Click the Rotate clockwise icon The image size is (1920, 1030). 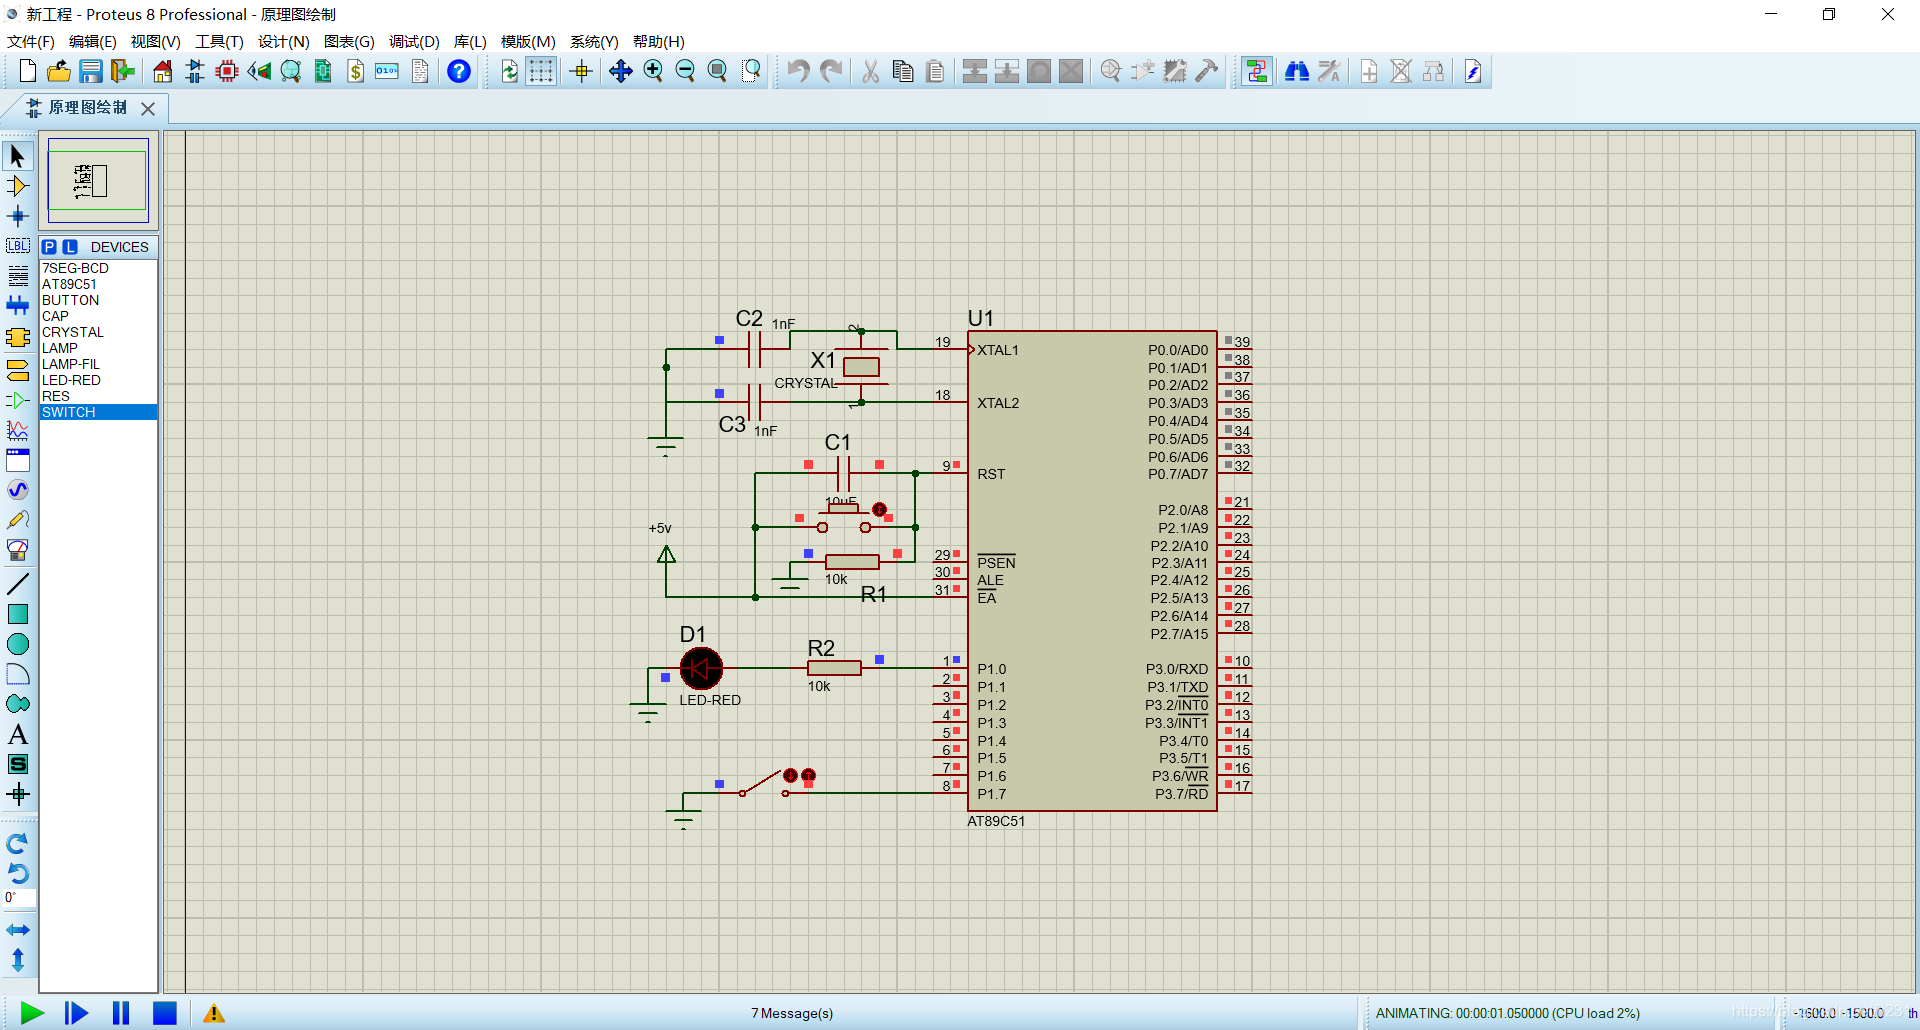(18, 844)
